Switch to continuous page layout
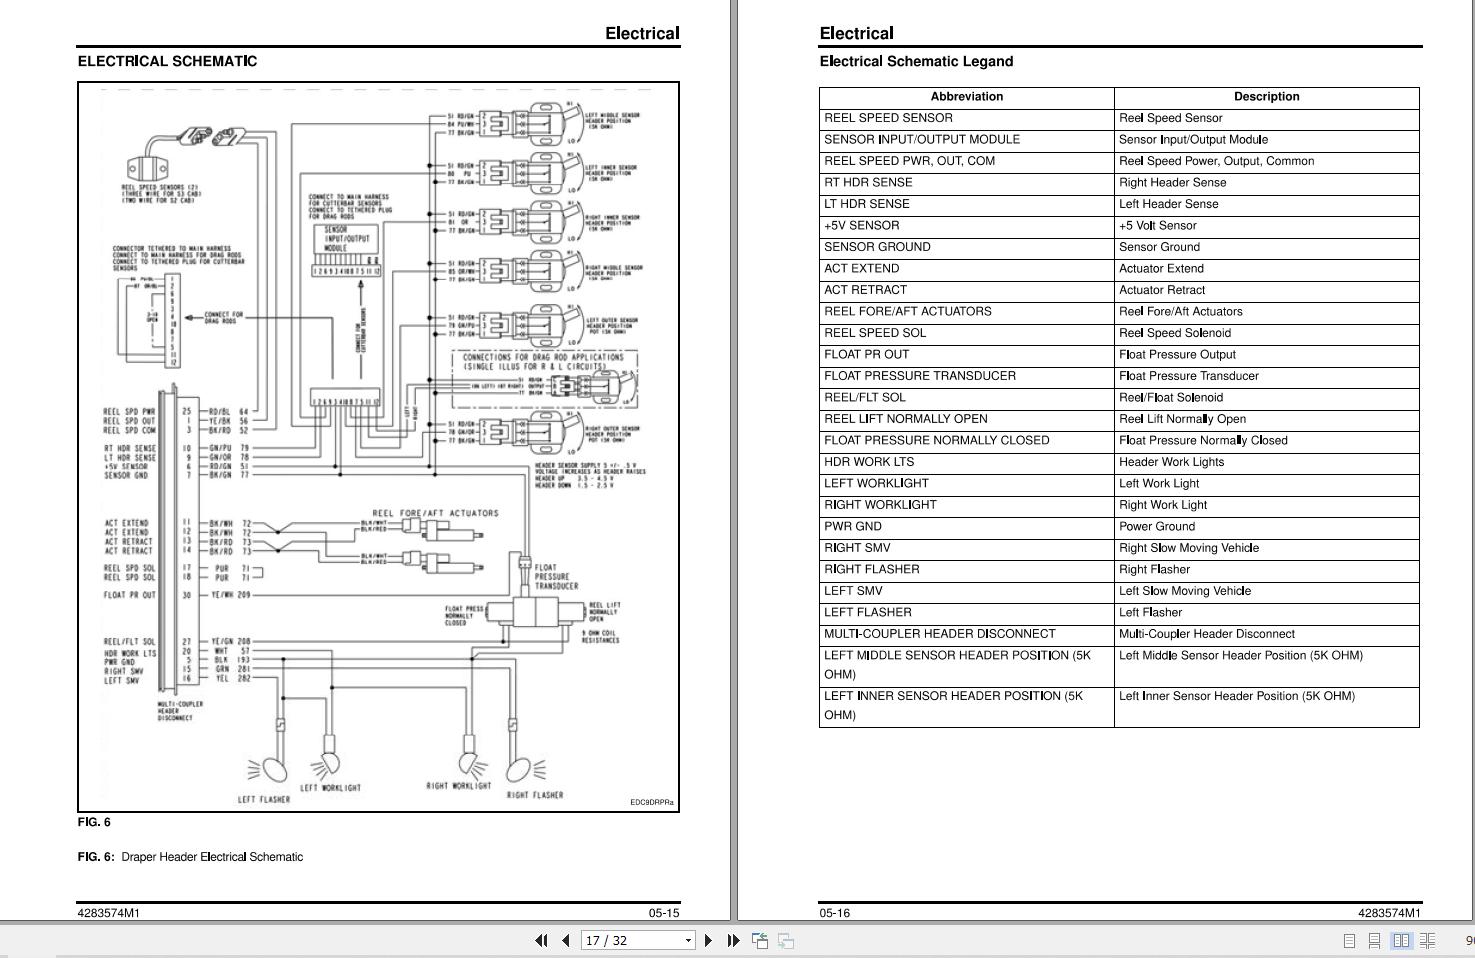This screenshot has height=958, width=1475. pyautogui.click(x=1374, y=940)
